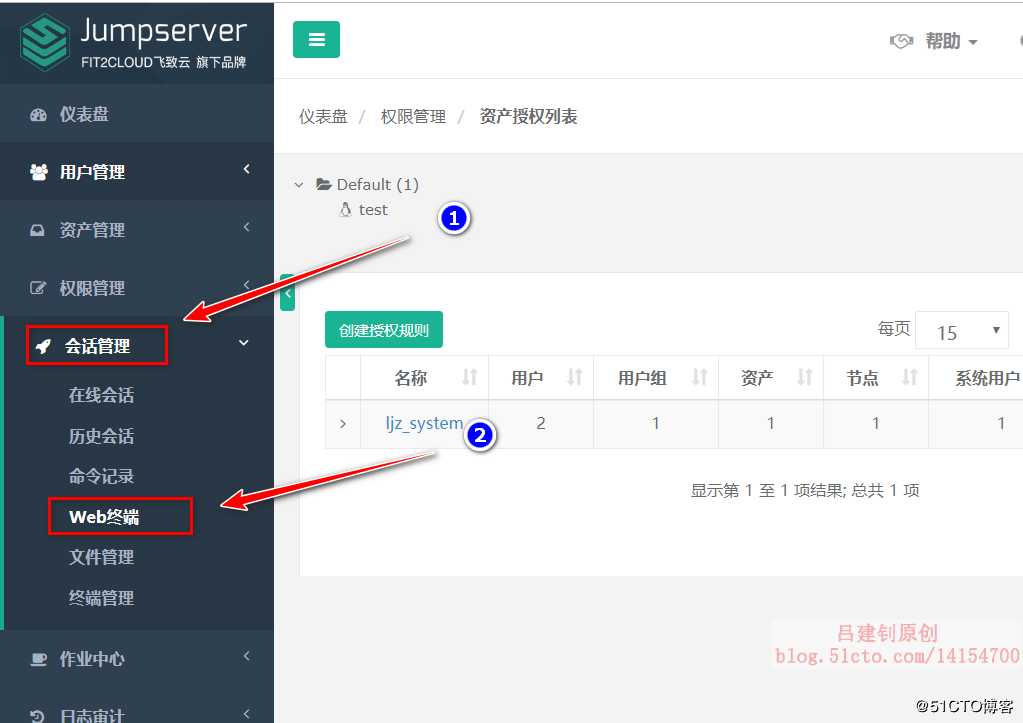1023x723 pixels.
Task: Toggle sidebar with the hamburger menu button
Action: tap(316, 40)
